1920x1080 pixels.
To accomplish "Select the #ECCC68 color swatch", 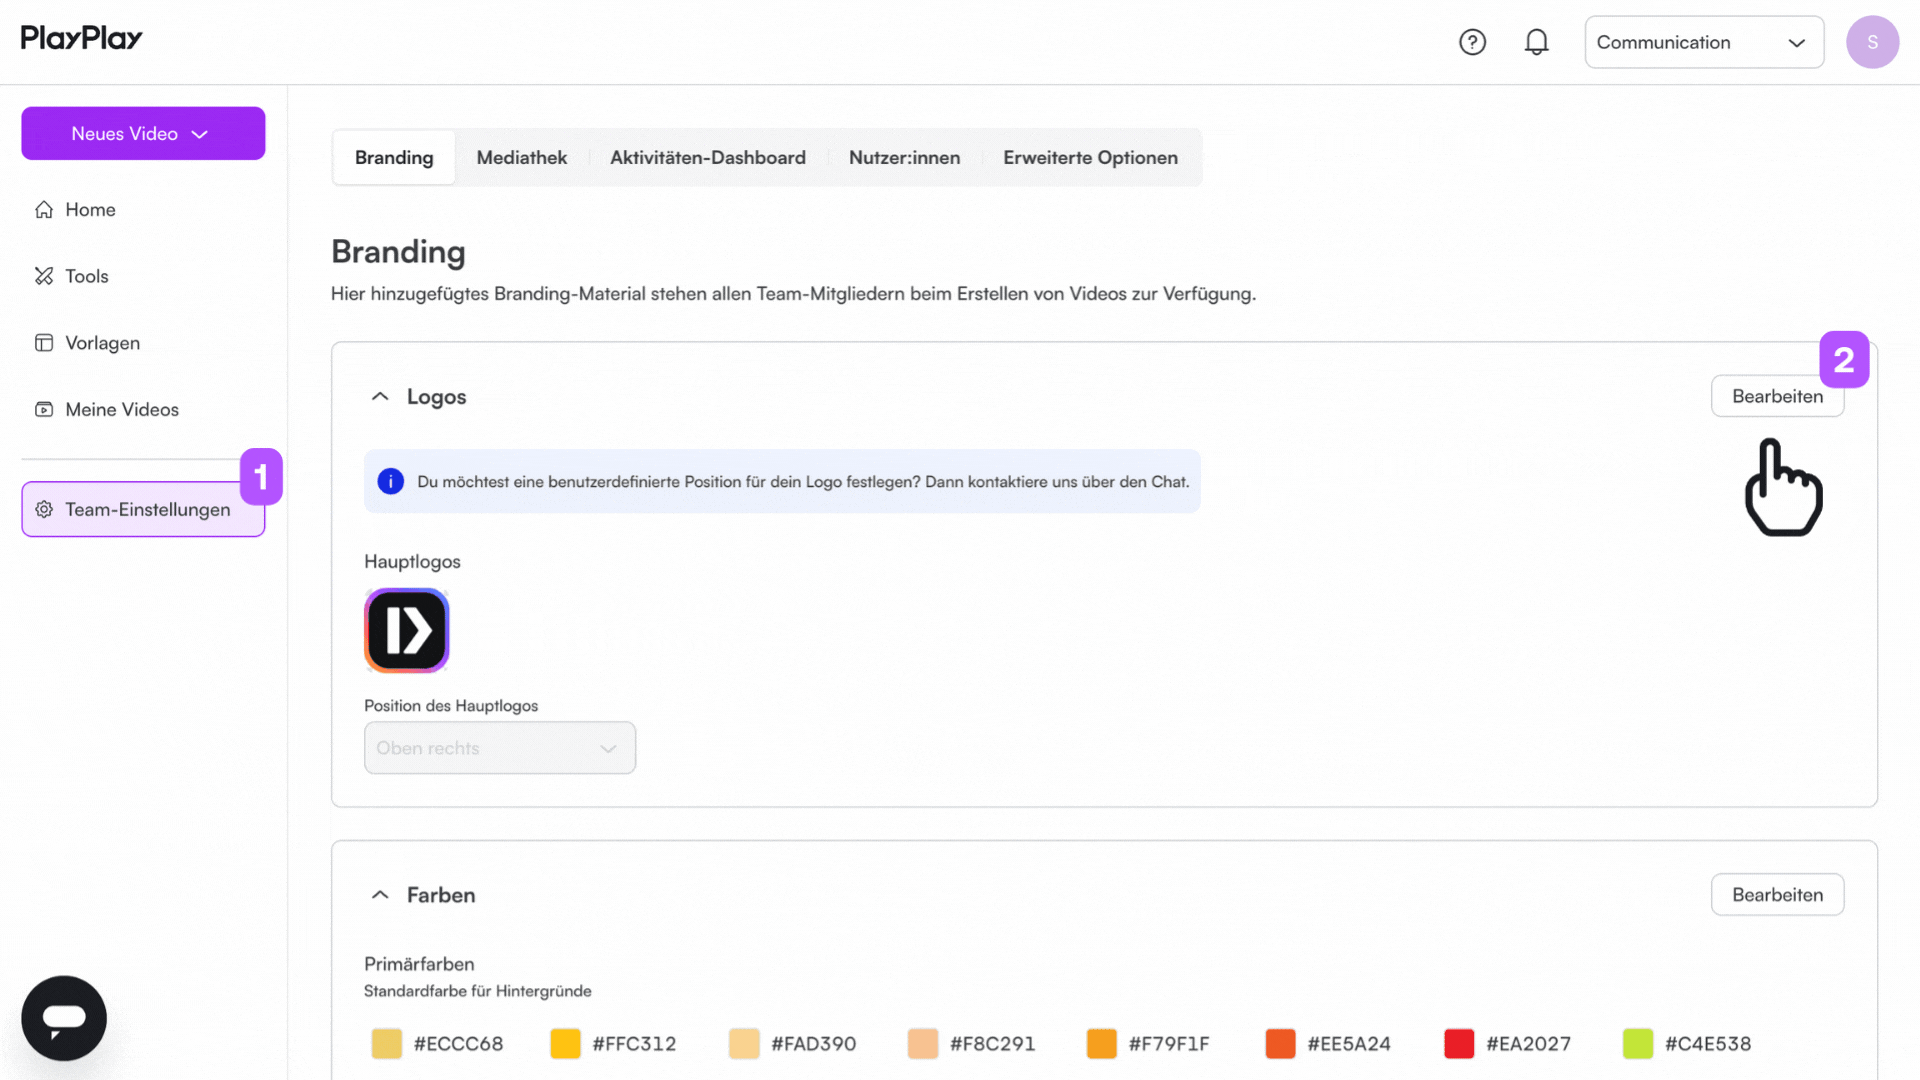I will [386, 1044].
